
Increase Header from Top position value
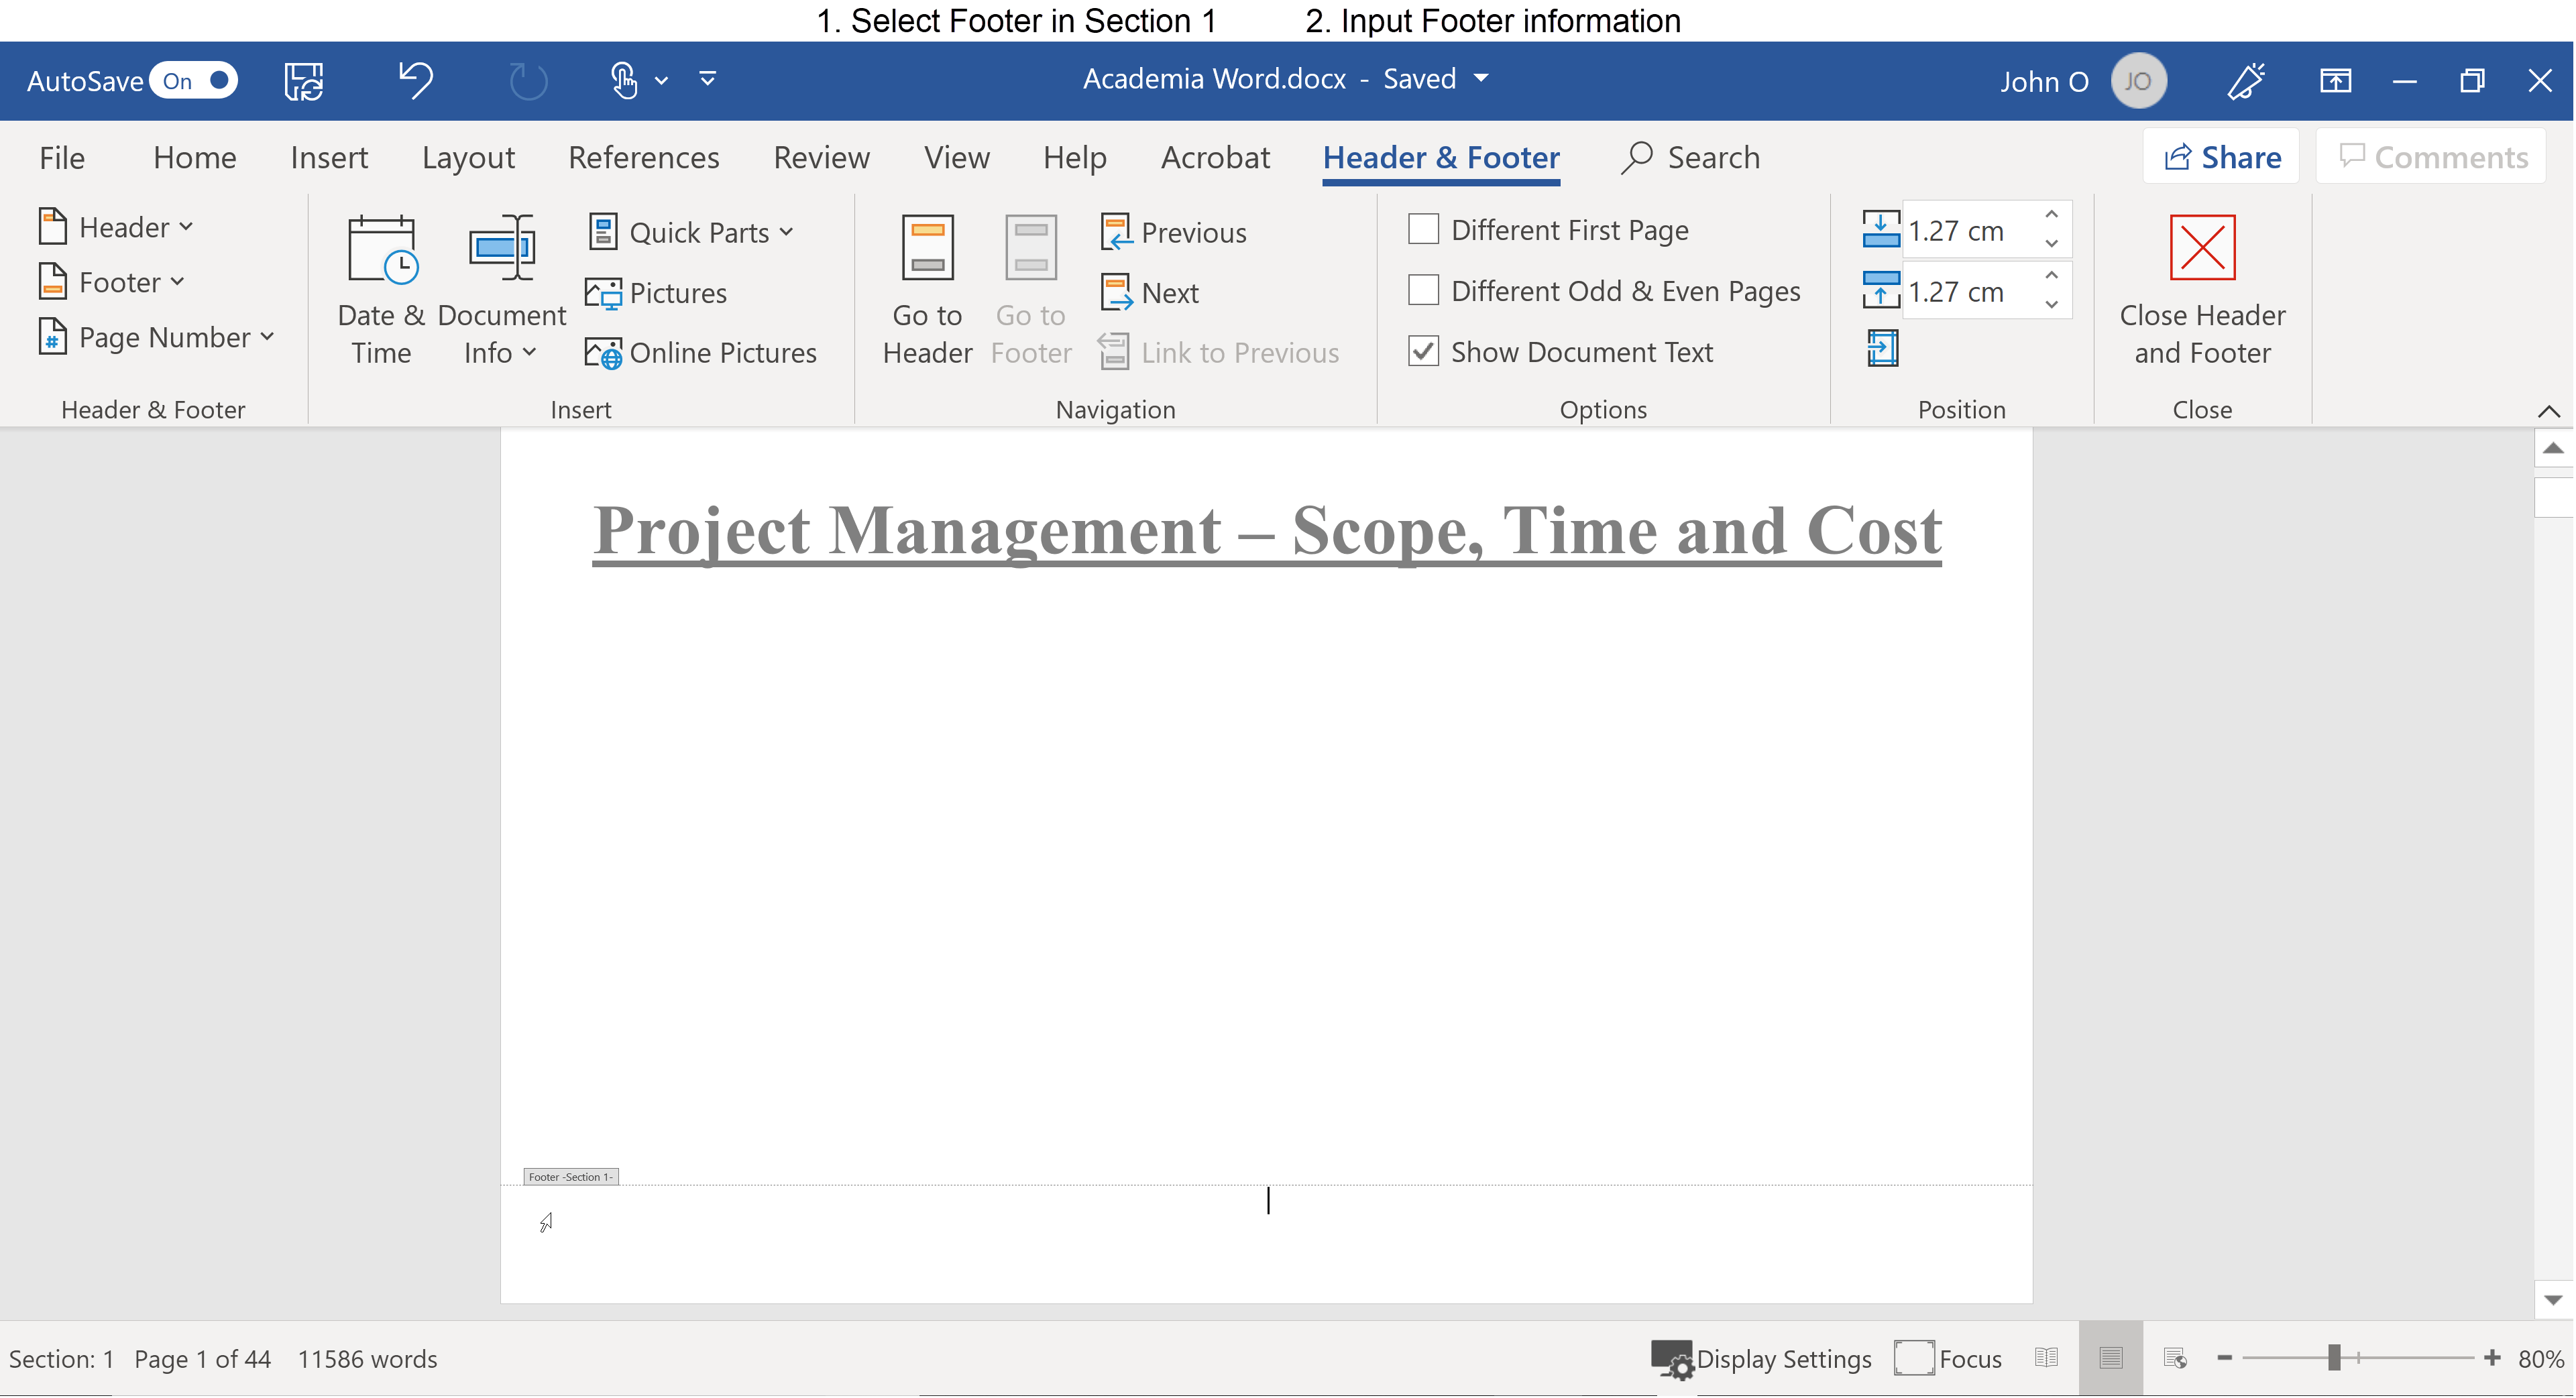coord(2052,215)
